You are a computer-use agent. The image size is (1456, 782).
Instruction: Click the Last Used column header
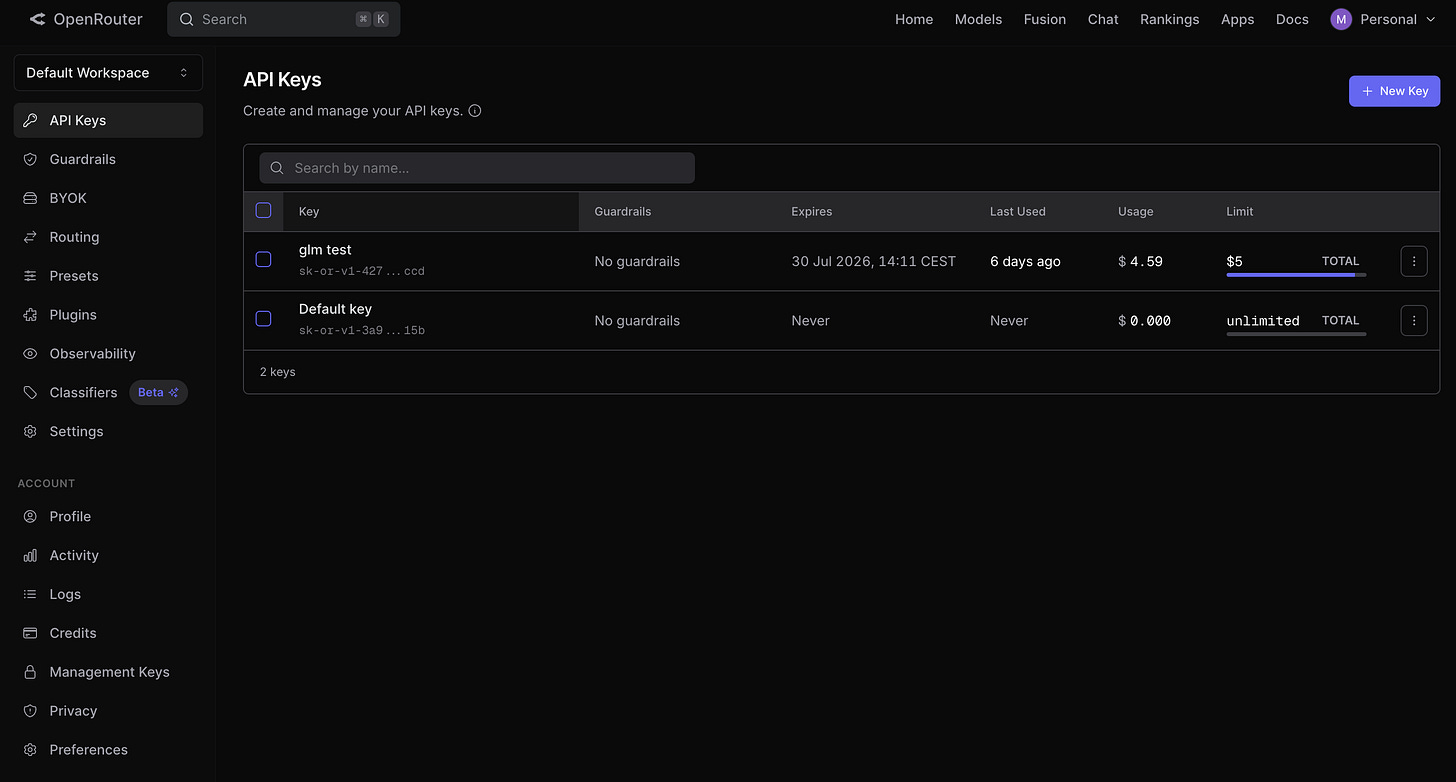(1017, 212)
